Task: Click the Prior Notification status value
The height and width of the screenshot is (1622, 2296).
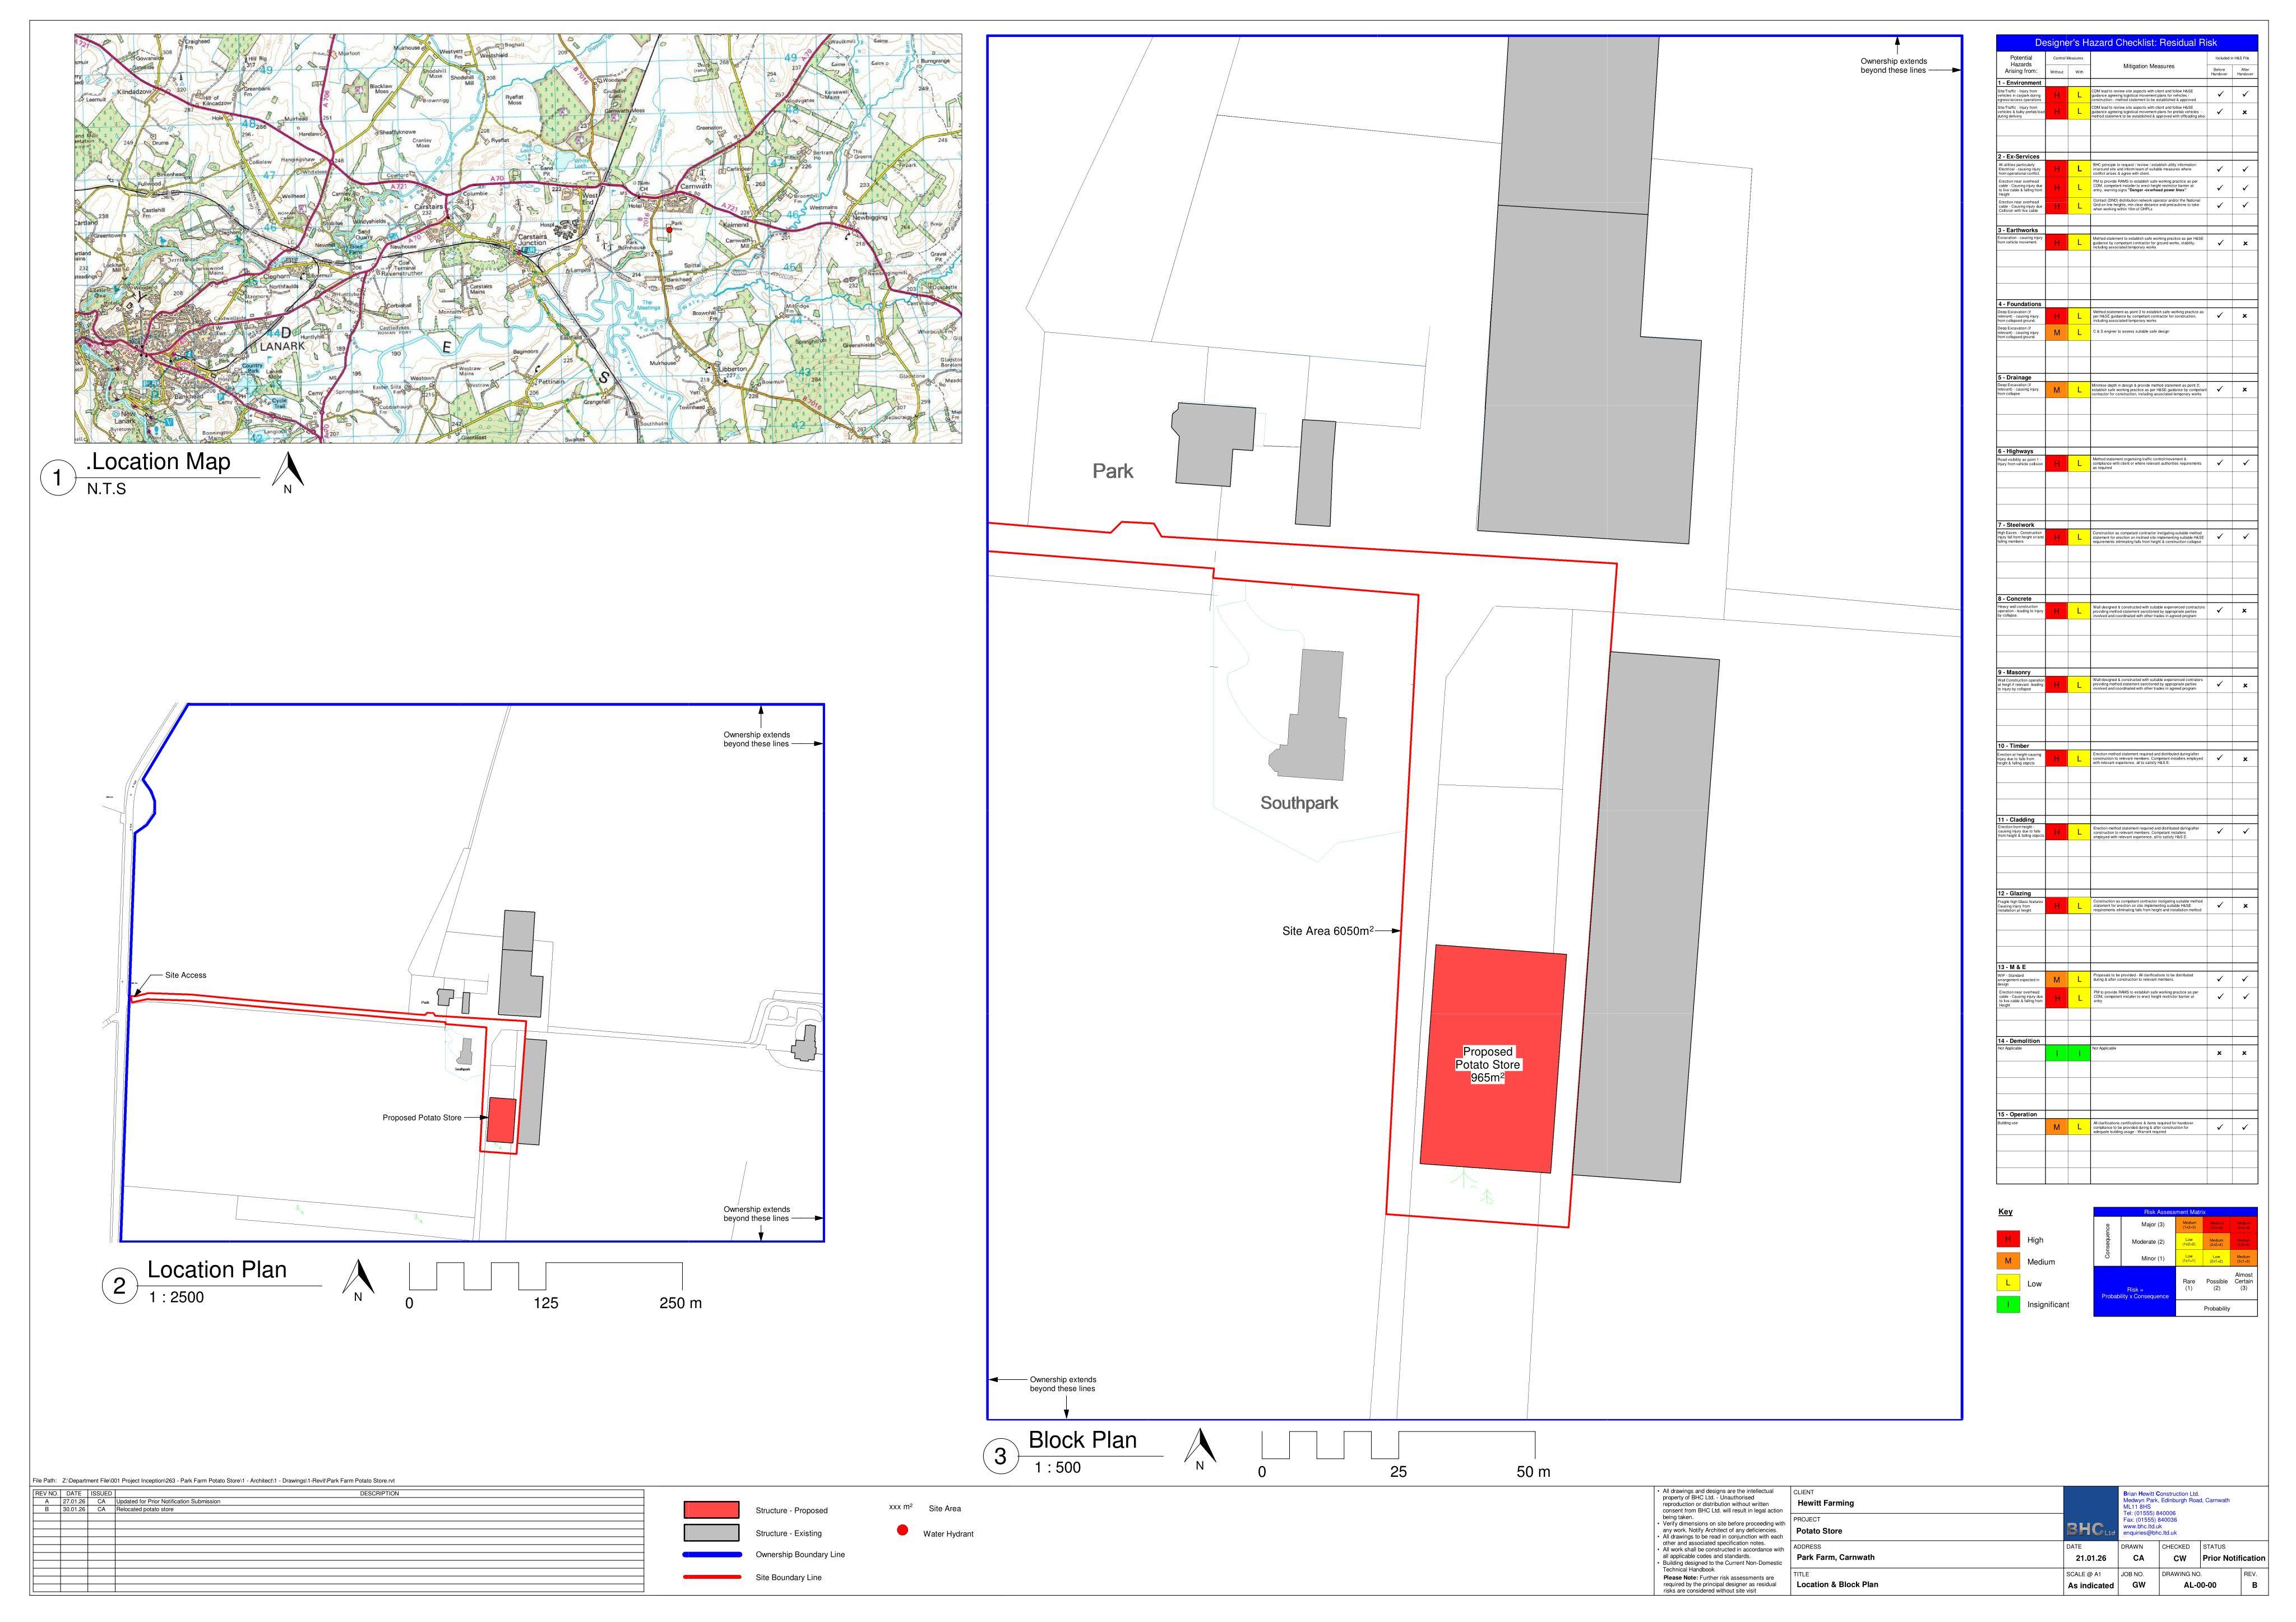Action: (2234, 1558)
